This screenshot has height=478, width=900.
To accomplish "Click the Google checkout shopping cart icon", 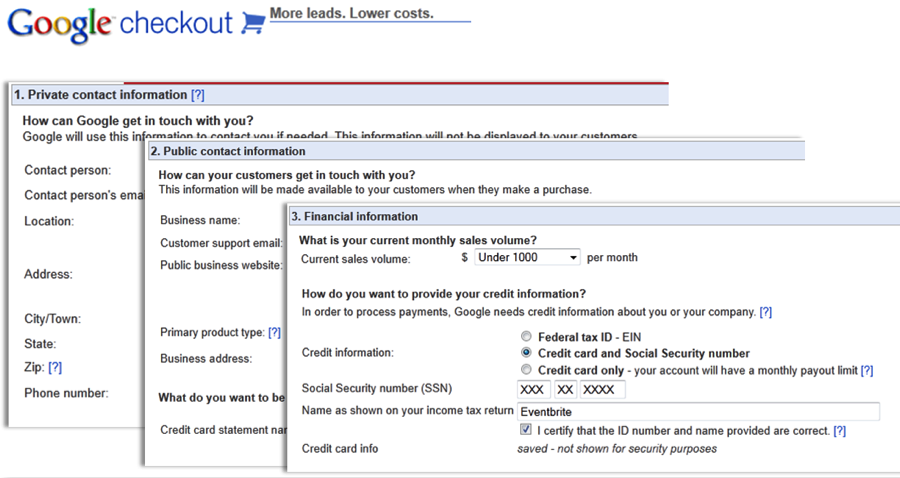I will 253,23.
